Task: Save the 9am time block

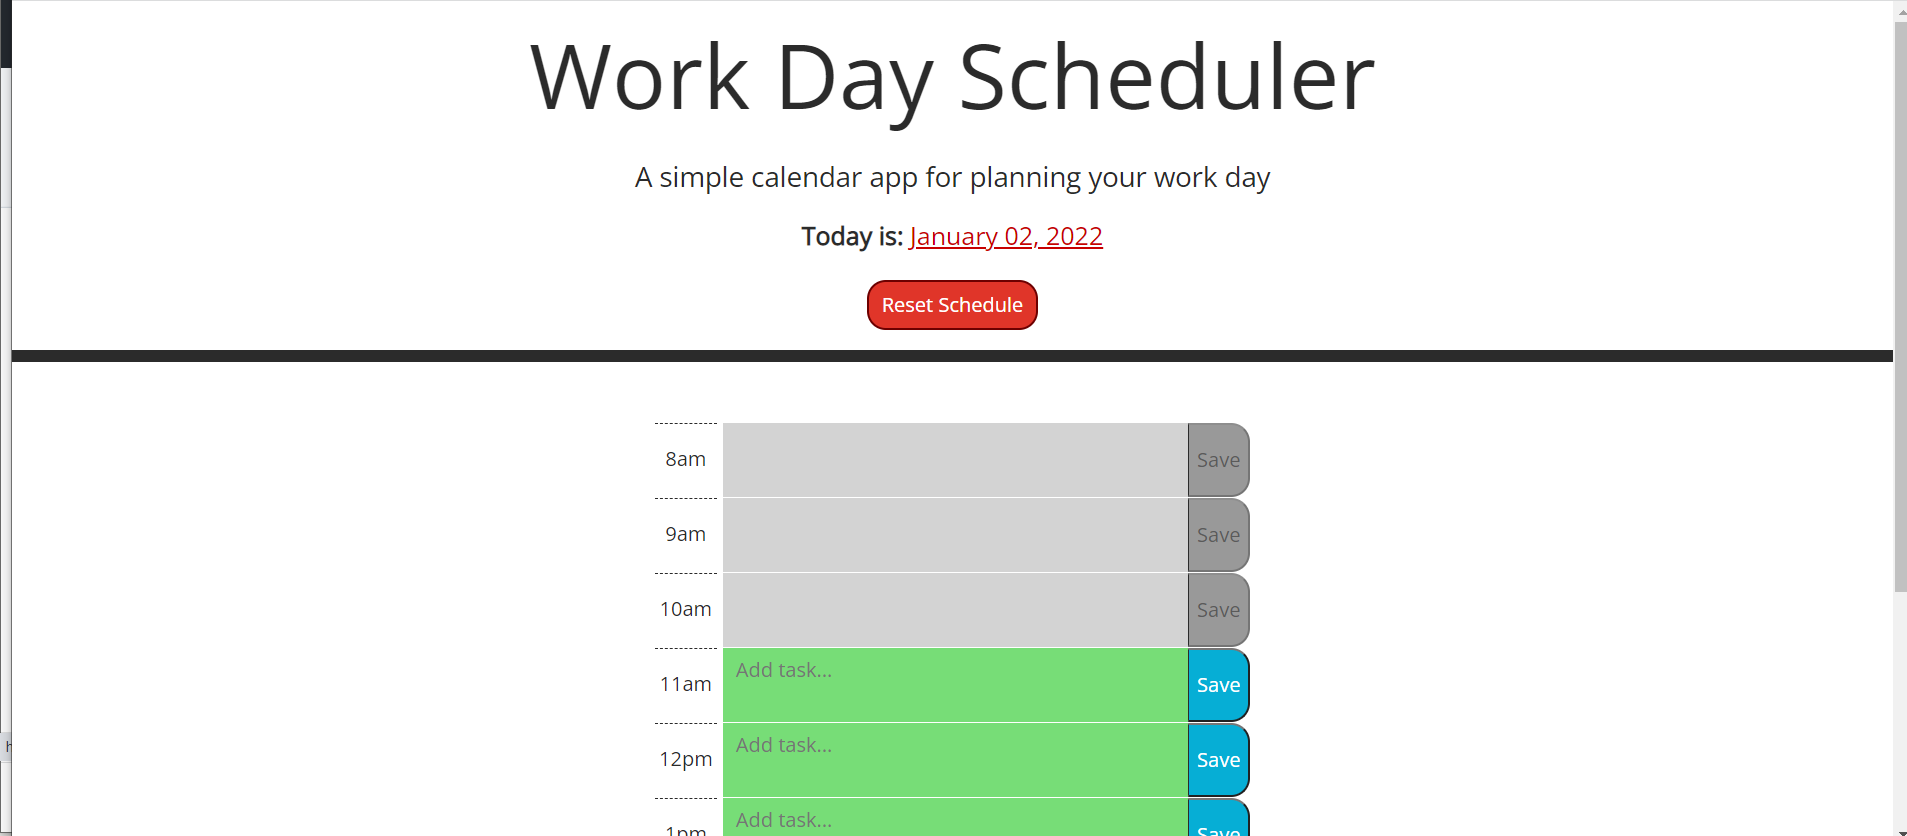Action: 1216,534
